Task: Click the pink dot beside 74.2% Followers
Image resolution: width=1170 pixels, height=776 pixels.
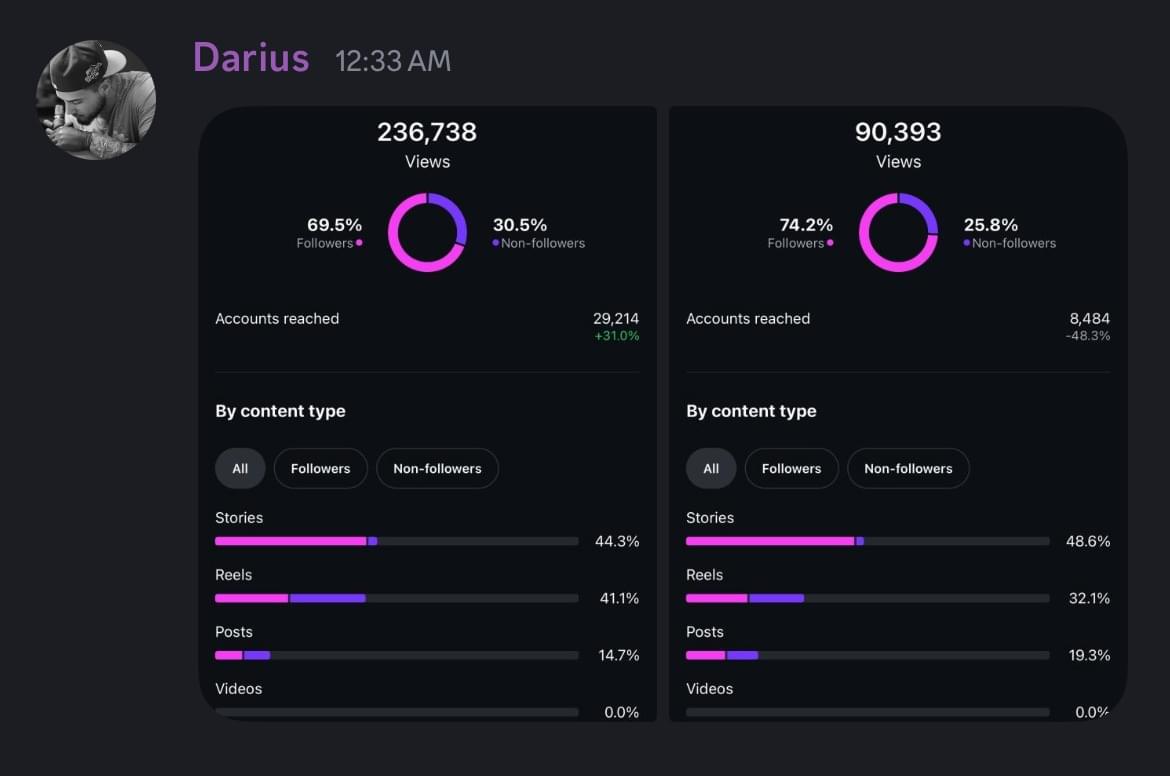Action: [x=830, y=243]
